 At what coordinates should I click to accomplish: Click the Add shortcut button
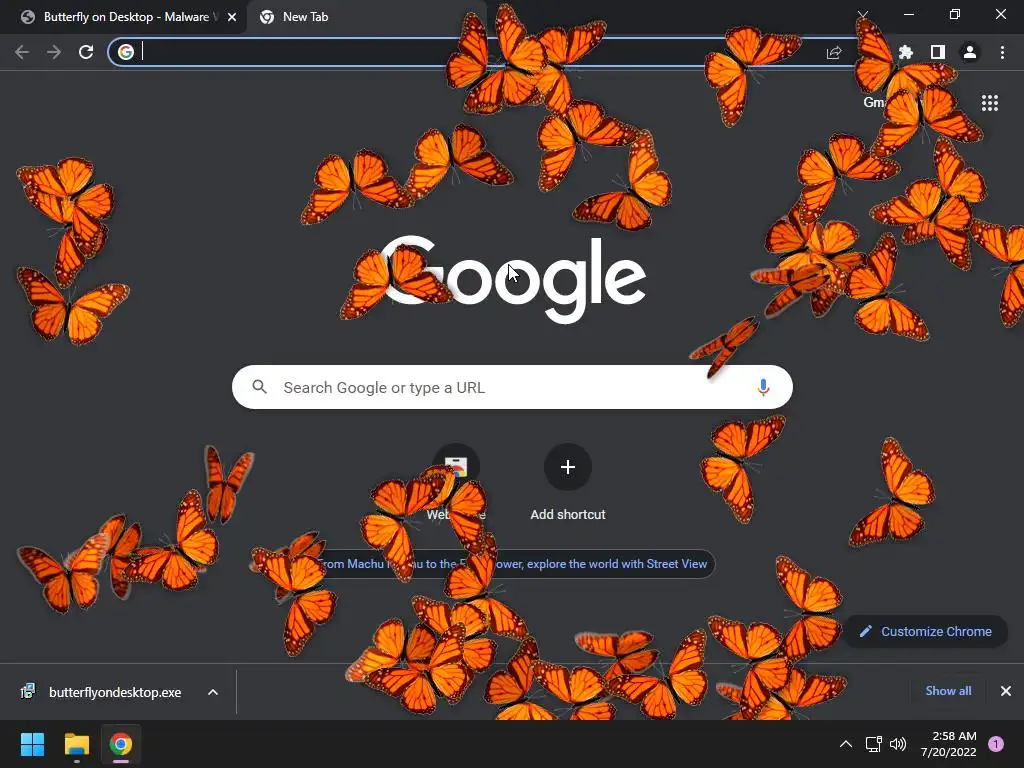click(568, 483)
